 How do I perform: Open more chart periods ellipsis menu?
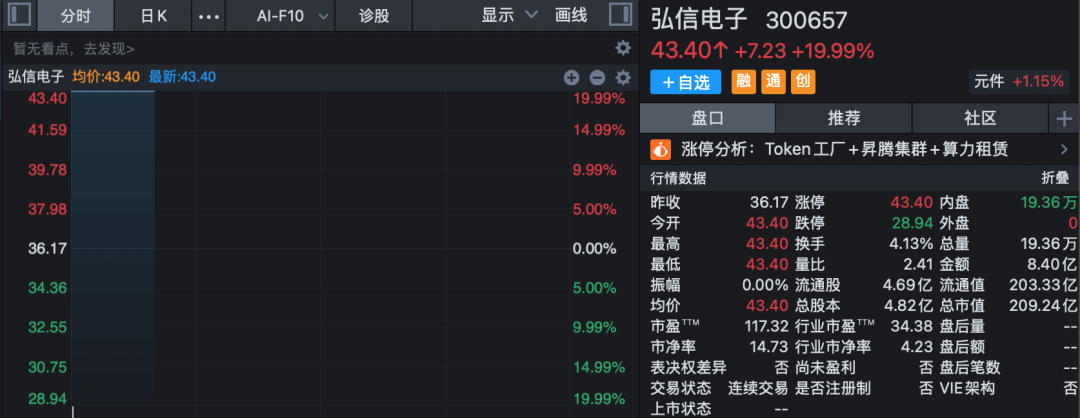(x=208, y=16)
